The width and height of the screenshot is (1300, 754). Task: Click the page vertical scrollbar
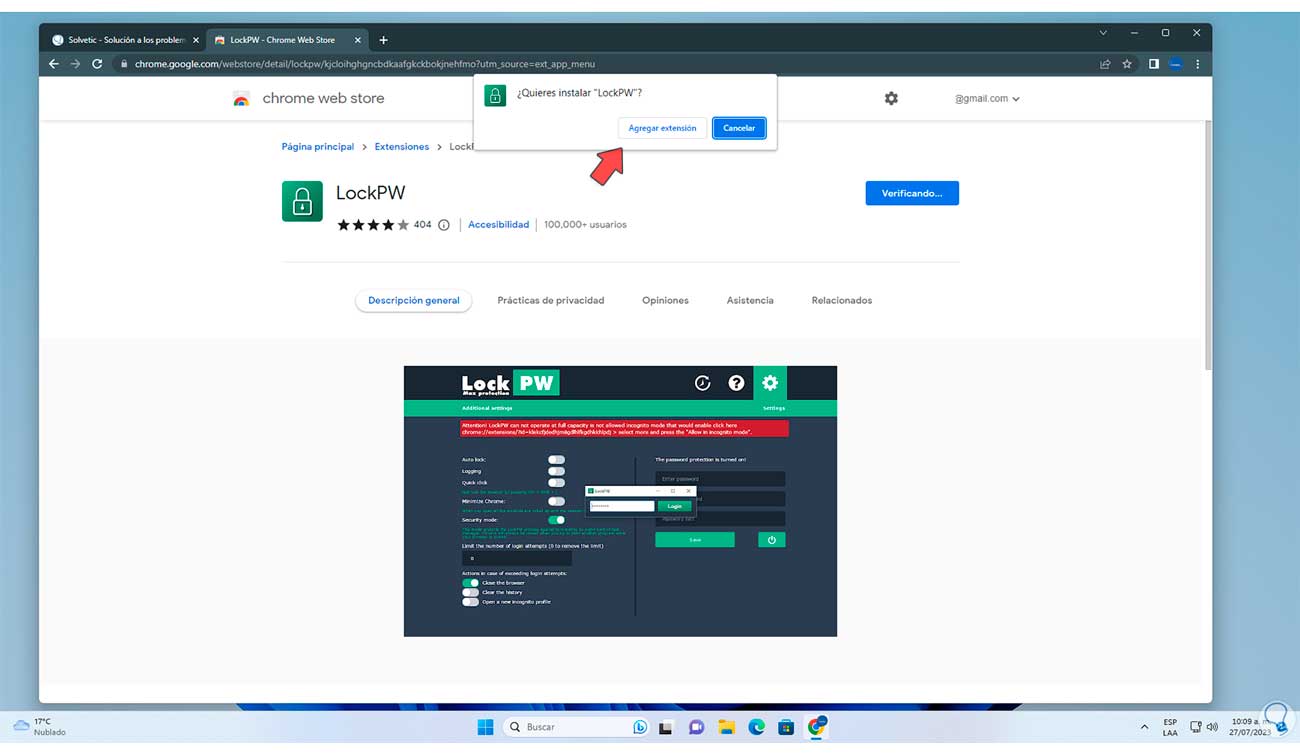pyautogui.click(x=1207, y=245)
